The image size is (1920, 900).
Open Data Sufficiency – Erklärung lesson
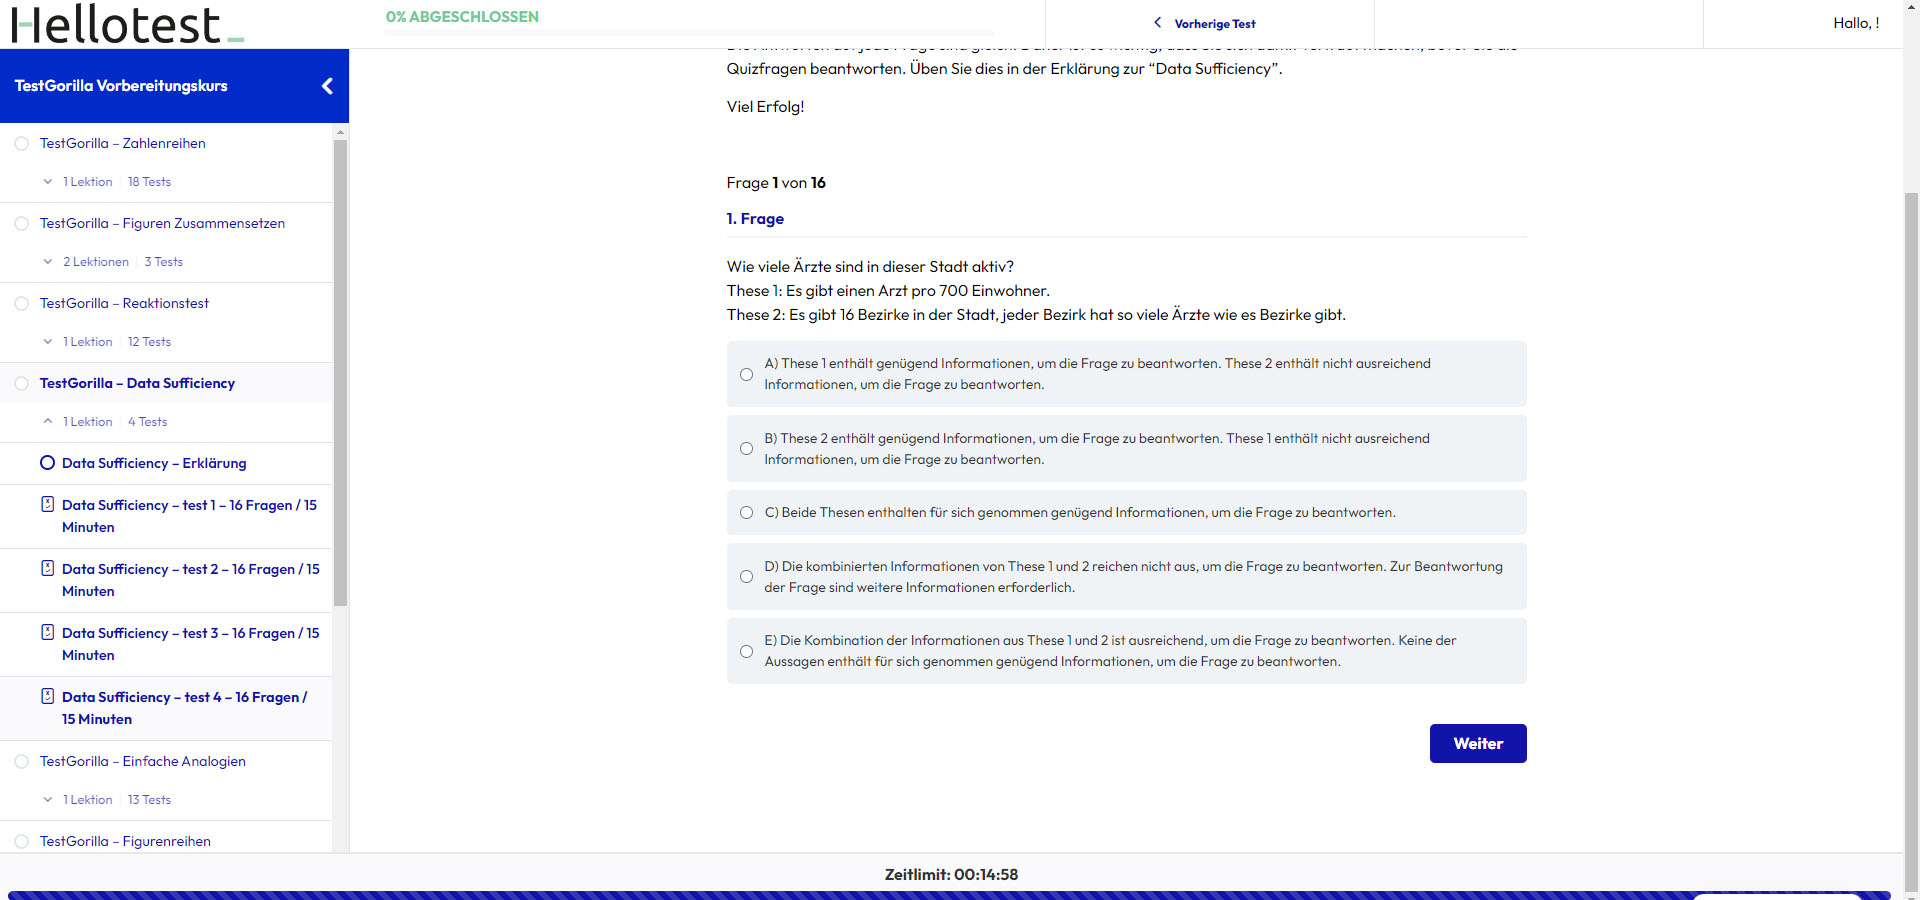[154, 463]
